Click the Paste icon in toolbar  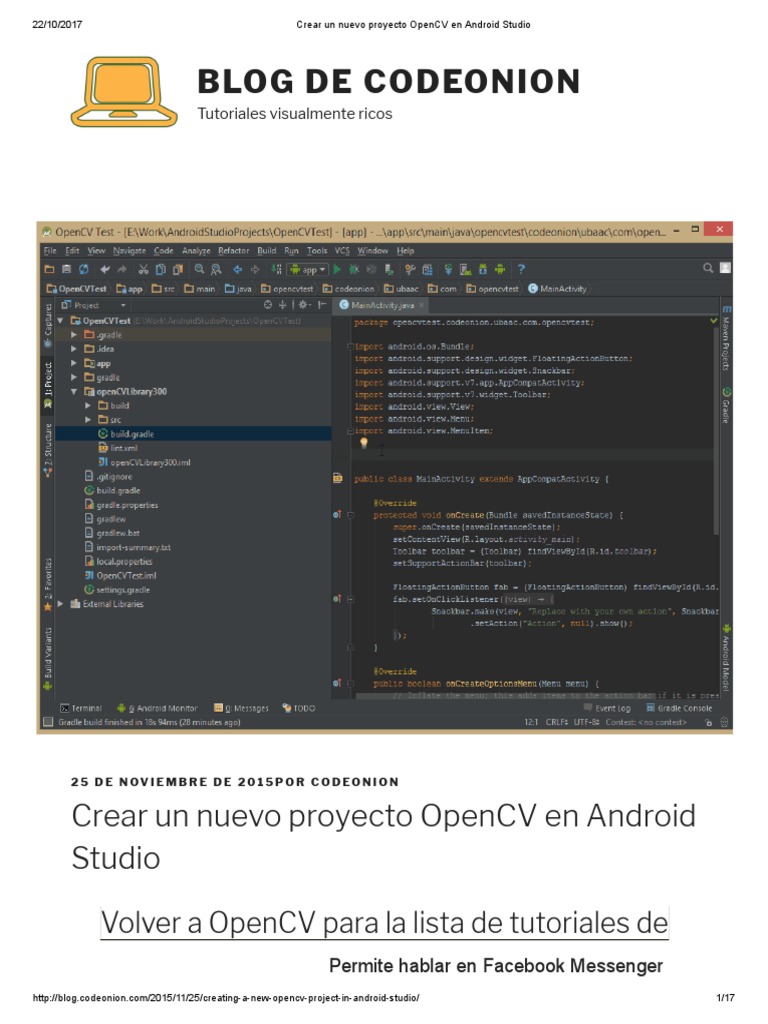(x=178, y=269)
